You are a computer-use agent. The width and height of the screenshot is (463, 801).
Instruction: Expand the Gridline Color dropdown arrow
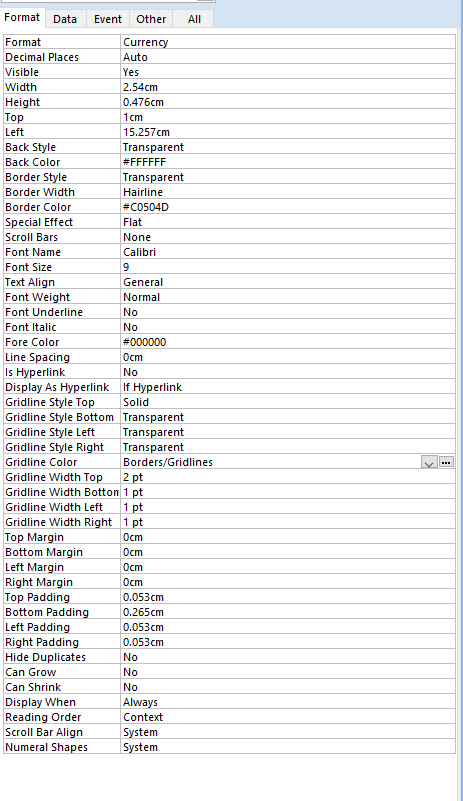[x=429, y=462]
